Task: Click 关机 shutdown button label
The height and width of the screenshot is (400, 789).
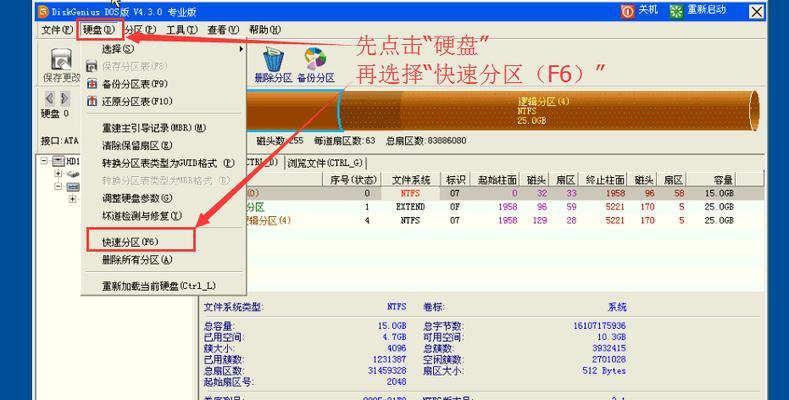Action: click(x=648, y=10)
